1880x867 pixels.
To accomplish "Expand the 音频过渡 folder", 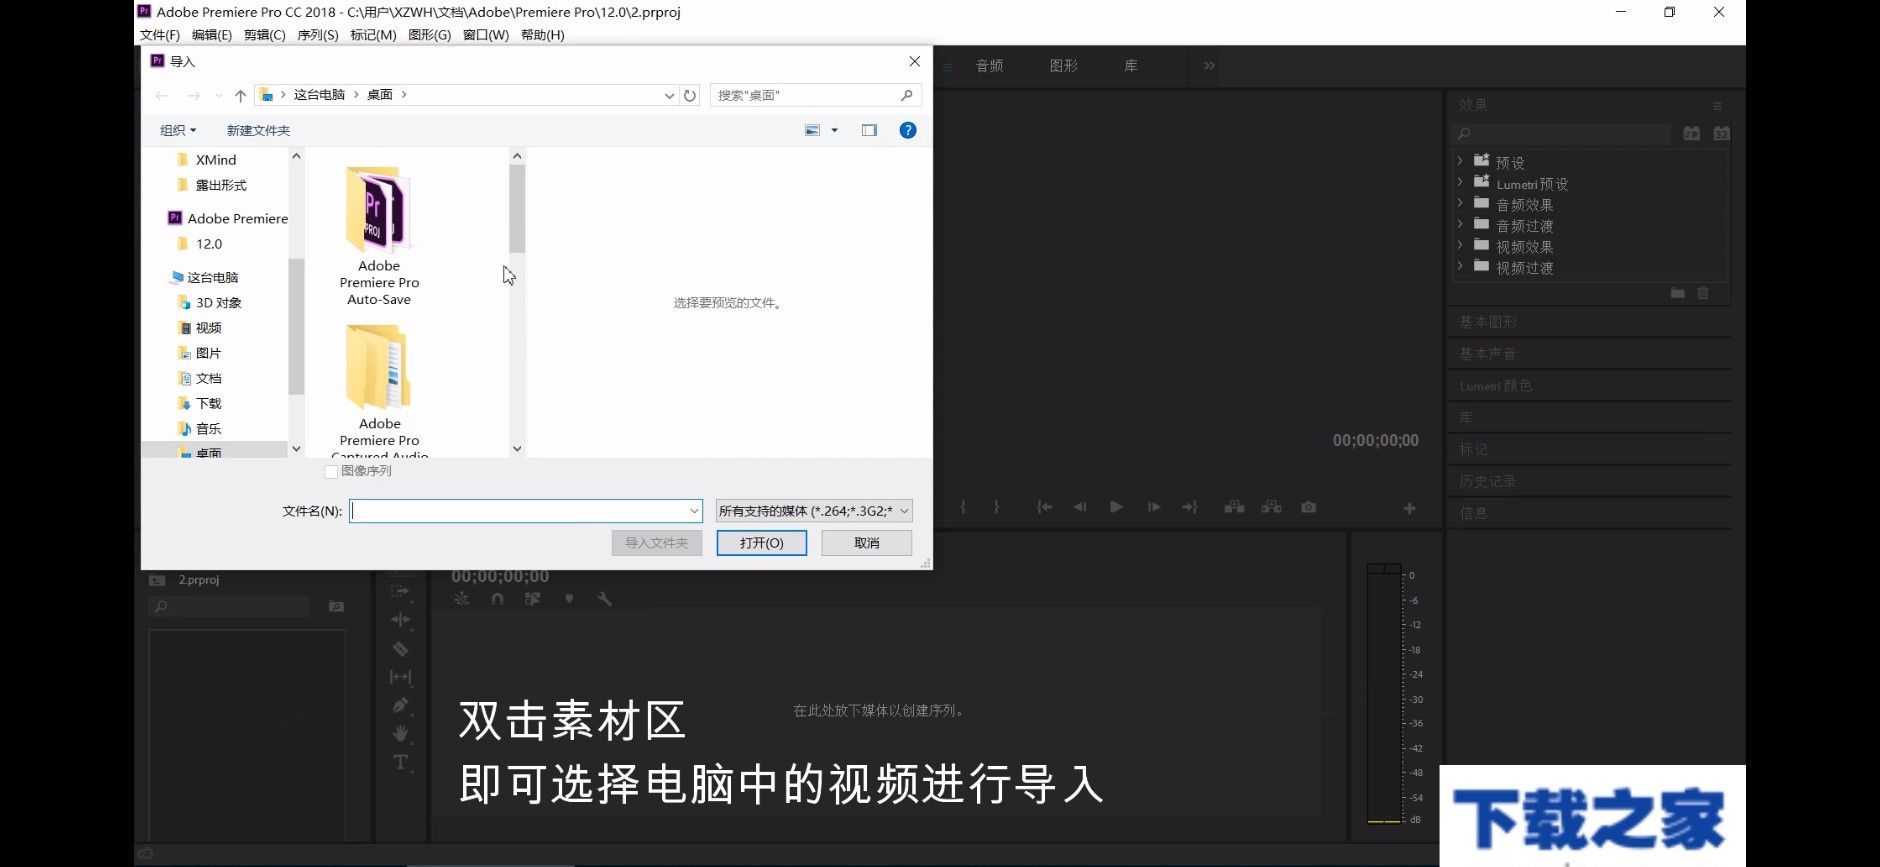I will [1460, 224].
